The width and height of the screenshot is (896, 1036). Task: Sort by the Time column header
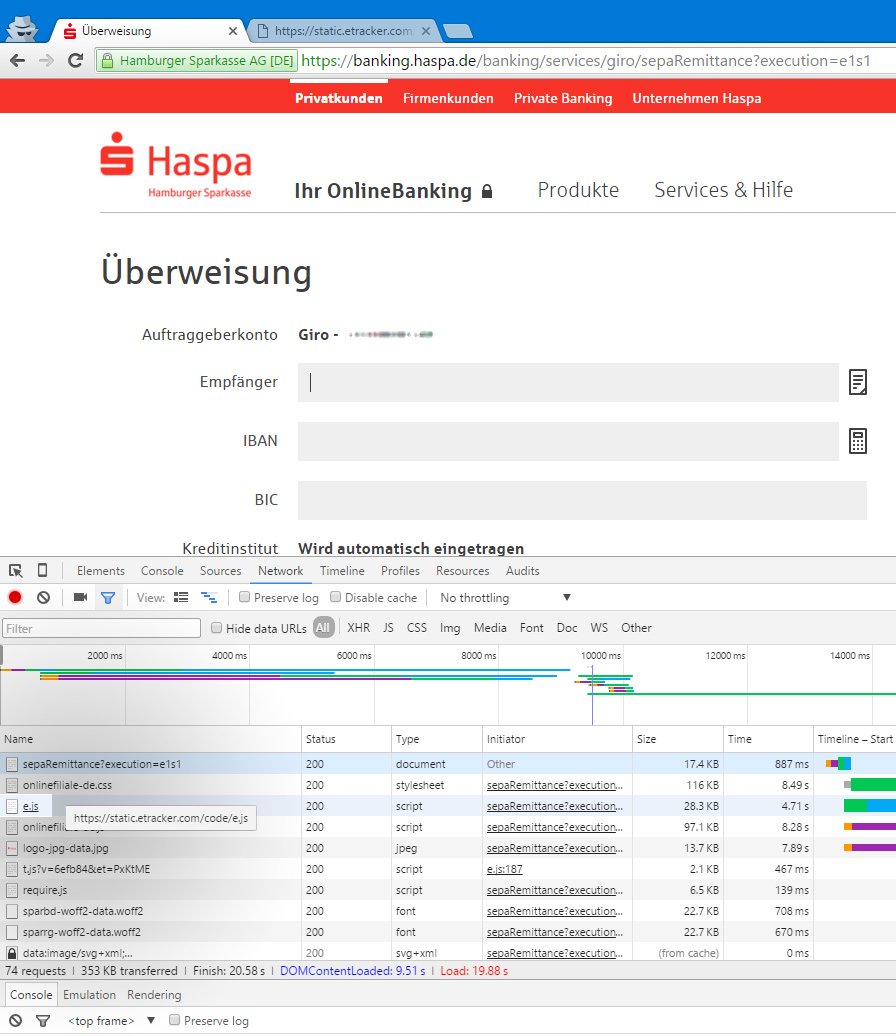[768, 739]
